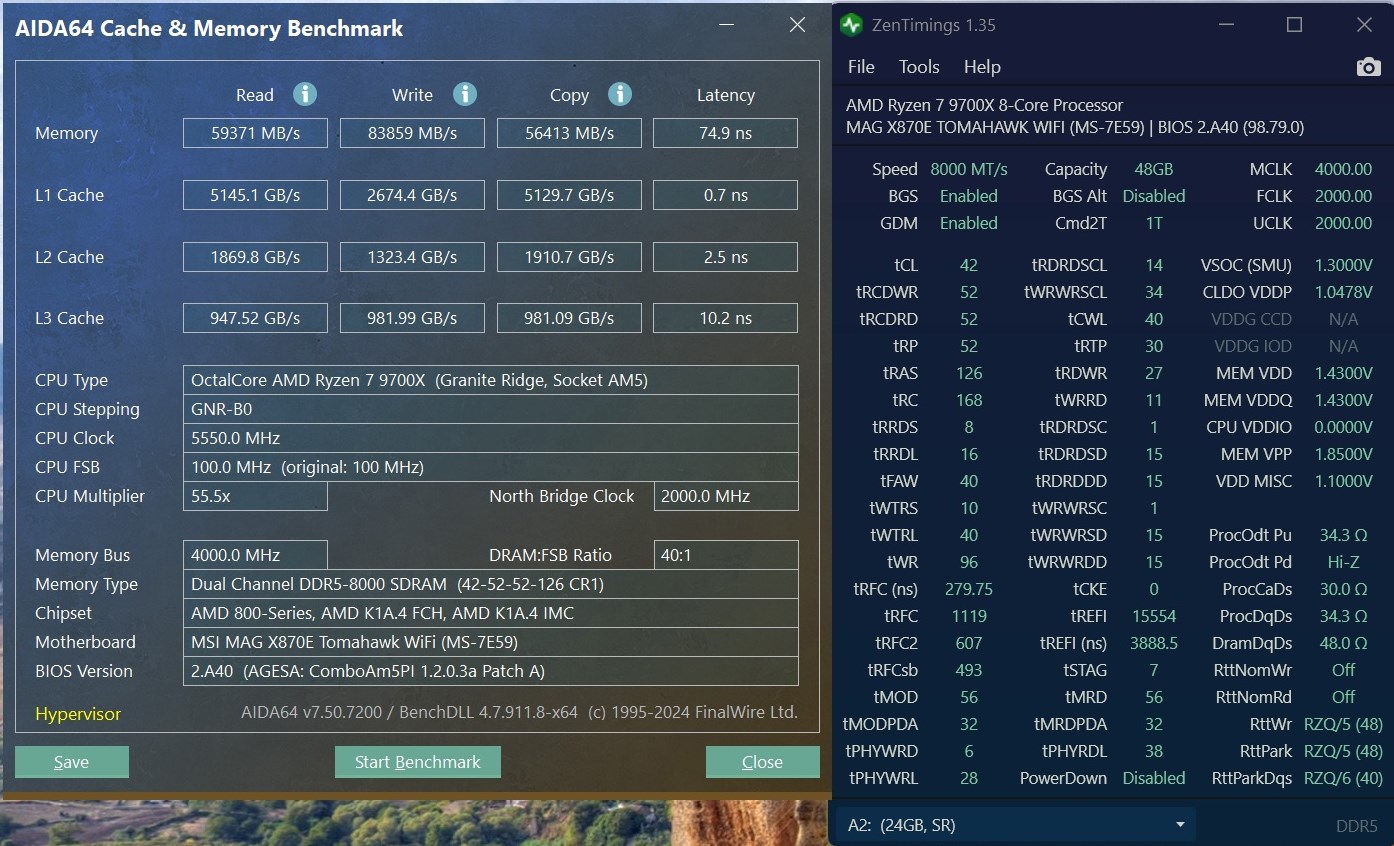Close the ZenTimings window
Viewport: 1394px width, 846px height.
tap(1364, 25)
